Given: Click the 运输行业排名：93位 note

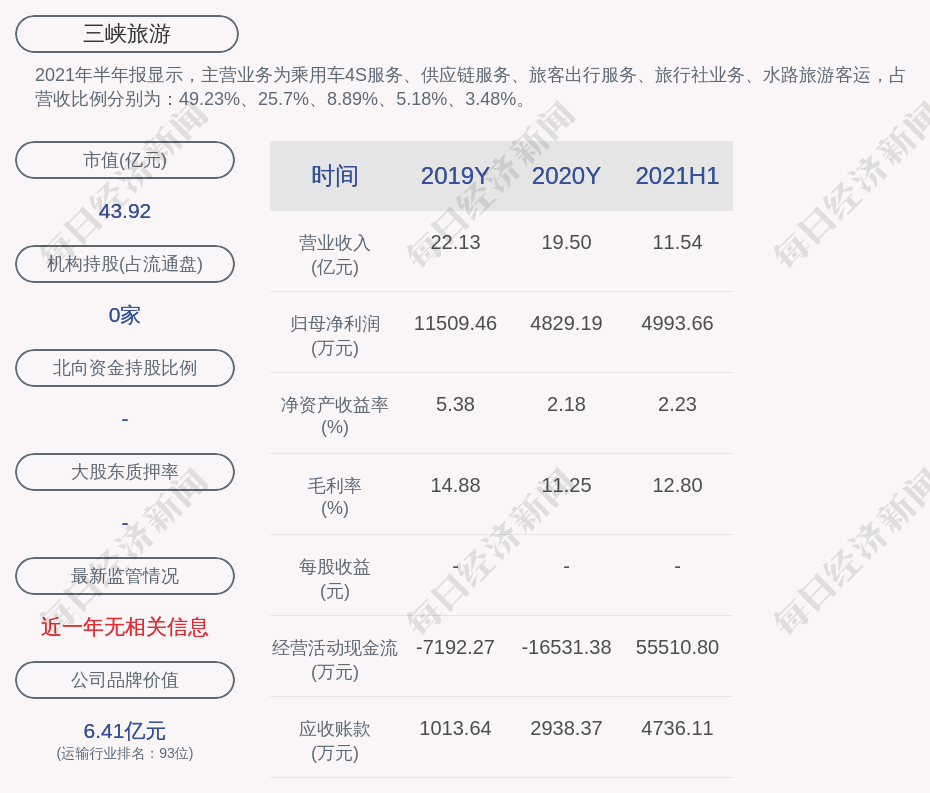Looking at the screenshot, I should tap(125, 753).
